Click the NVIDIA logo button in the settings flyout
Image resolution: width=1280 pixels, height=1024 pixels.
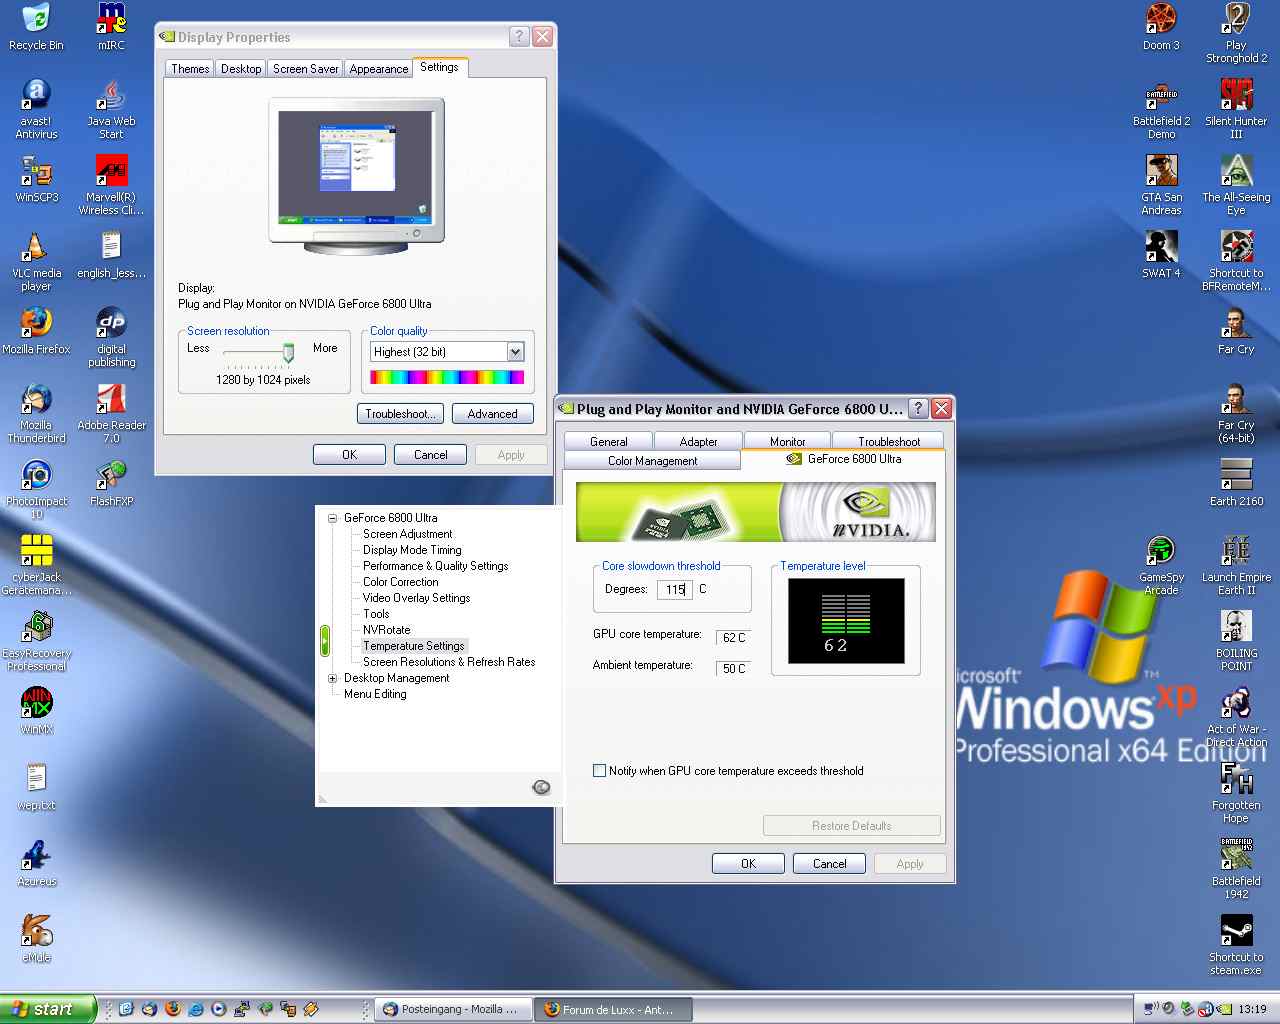coord(541,787)
